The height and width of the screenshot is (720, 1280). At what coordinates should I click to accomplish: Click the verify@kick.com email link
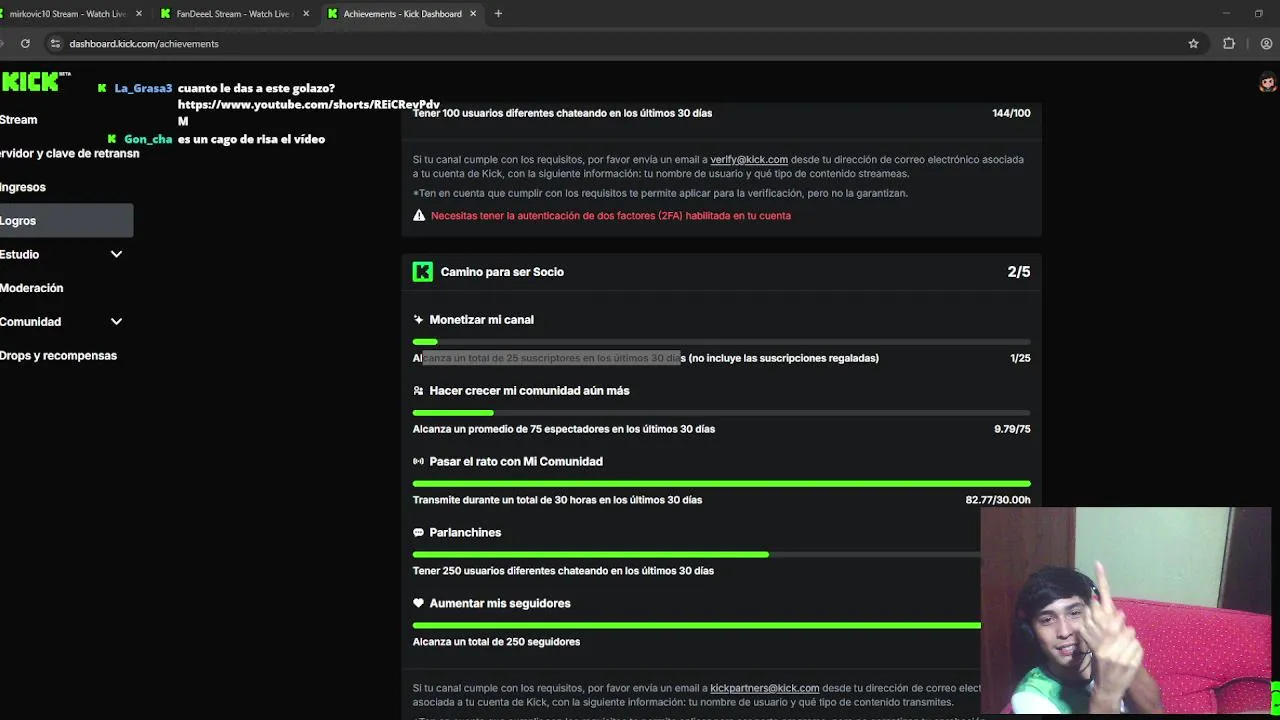pos(749,160)
